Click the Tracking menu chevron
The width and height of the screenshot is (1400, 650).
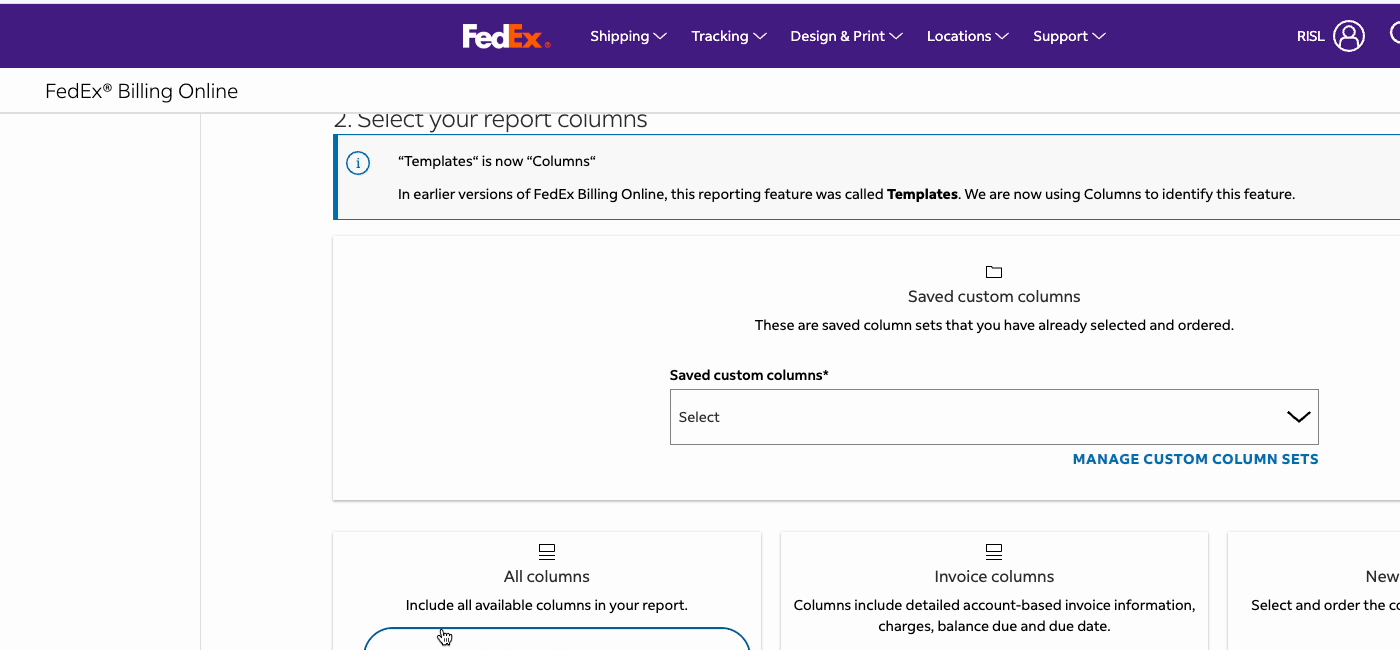[760, 36]
